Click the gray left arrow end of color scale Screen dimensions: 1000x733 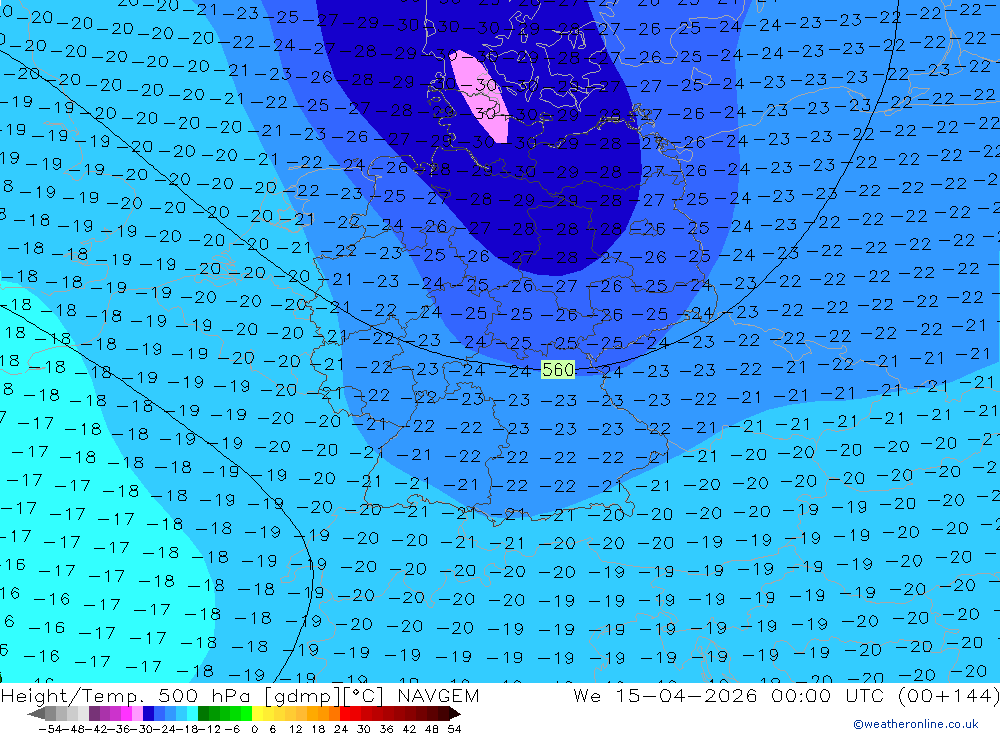[x=36, y=714]
